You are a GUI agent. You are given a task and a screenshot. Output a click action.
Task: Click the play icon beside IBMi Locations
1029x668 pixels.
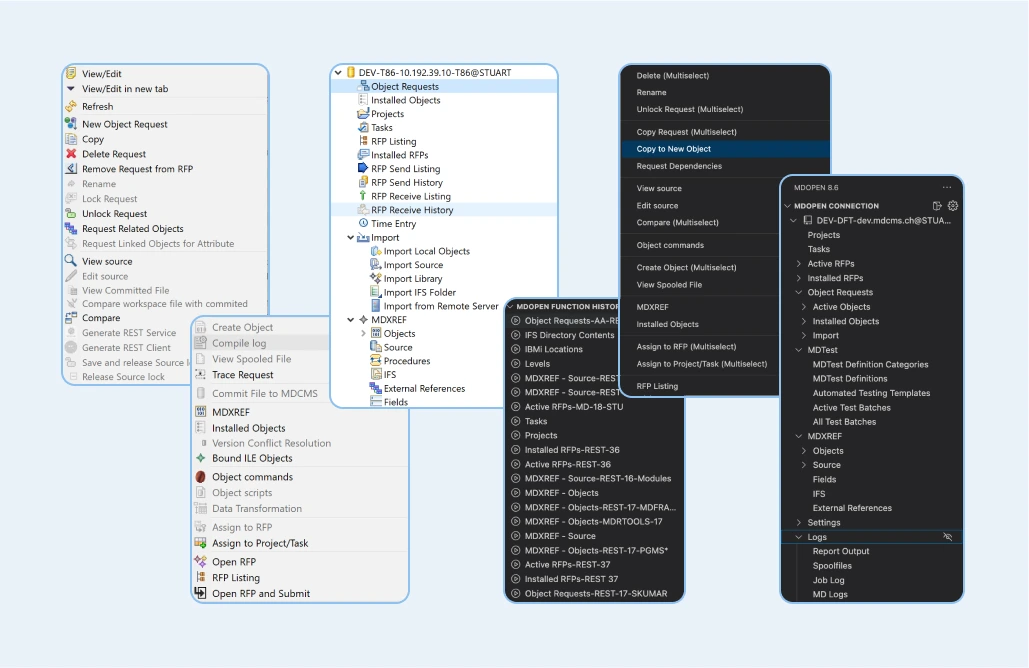[516, 350]
